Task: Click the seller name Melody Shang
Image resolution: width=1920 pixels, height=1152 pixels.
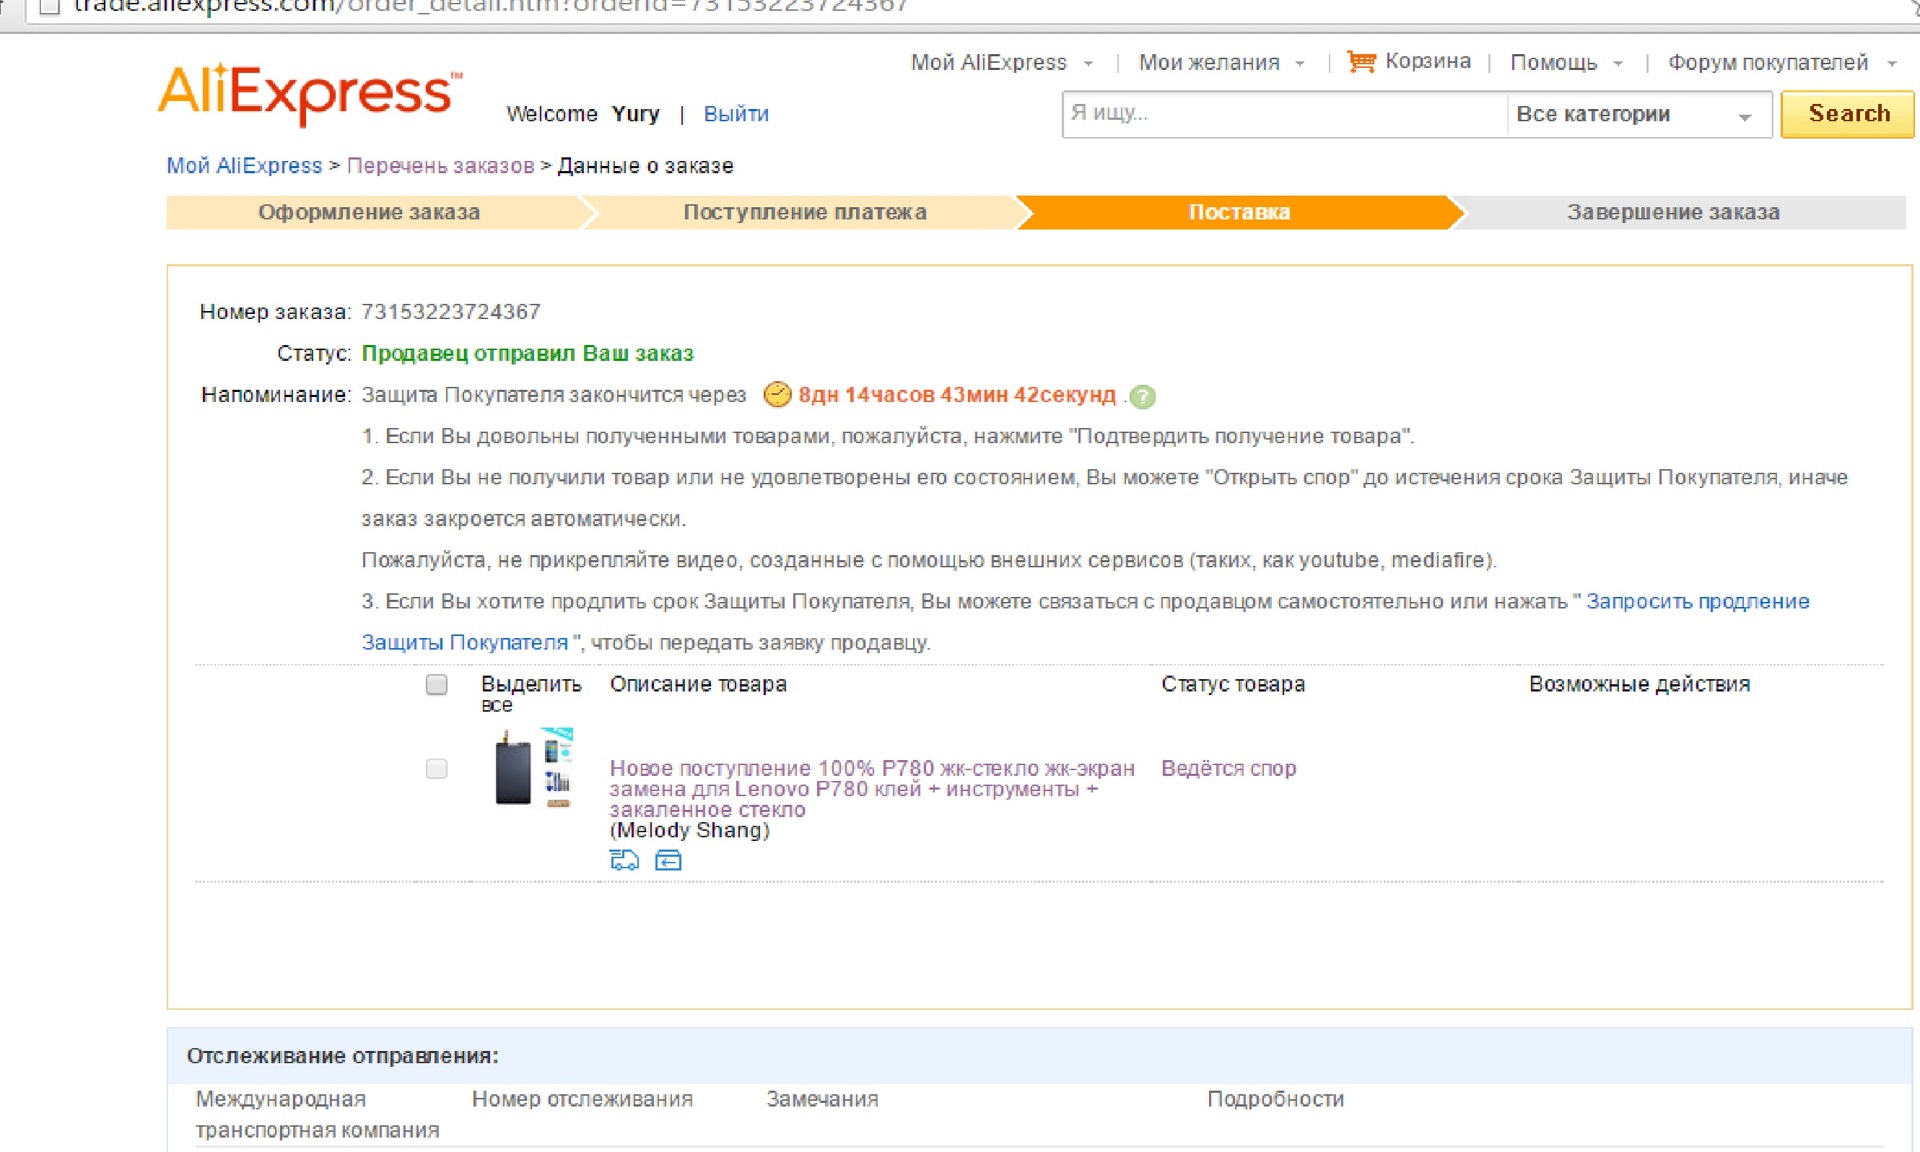Action: tap(690, 831)
